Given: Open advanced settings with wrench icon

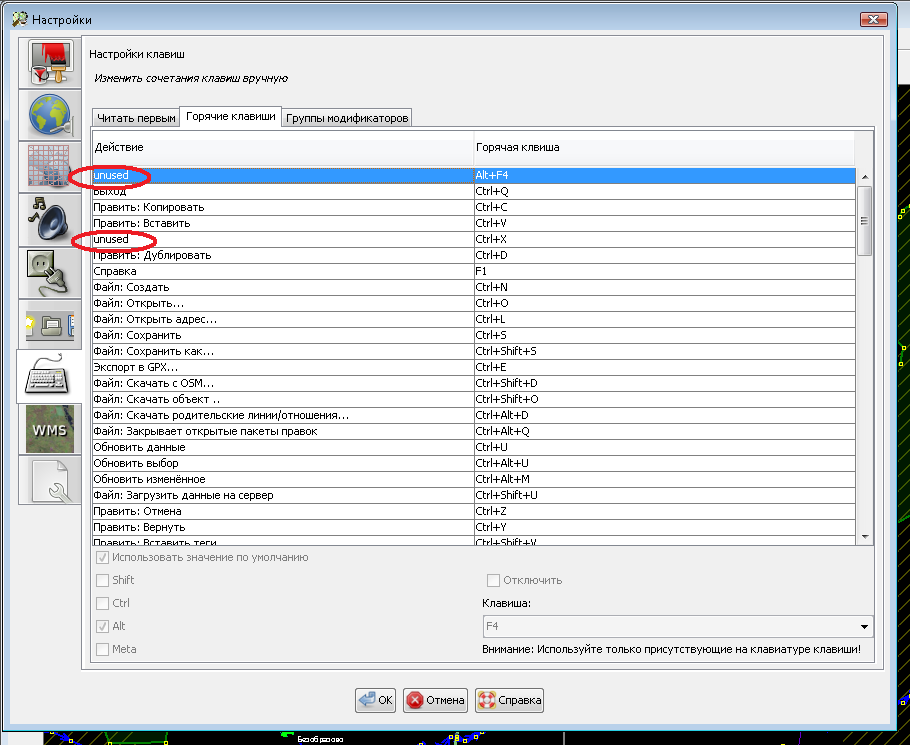Looking at the screenshot, I should point(50,480).
